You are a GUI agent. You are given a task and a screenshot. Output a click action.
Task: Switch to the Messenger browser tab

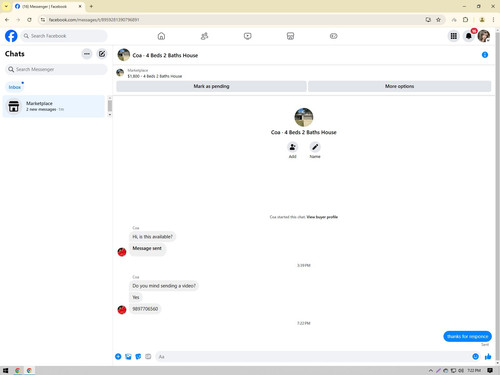(x=48, y=6)
